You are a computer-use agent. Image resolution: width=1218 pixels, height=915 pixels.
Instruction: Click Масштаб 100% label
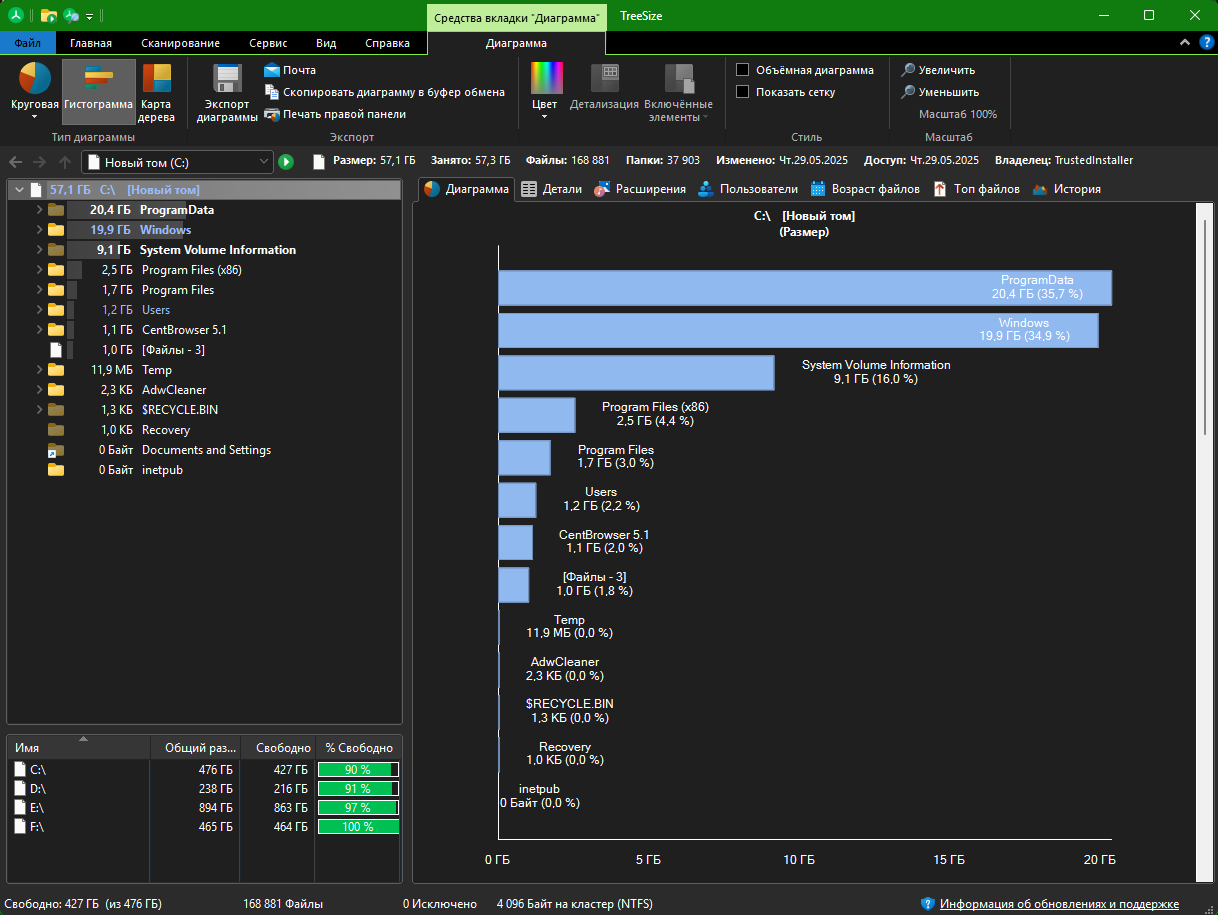958,114
